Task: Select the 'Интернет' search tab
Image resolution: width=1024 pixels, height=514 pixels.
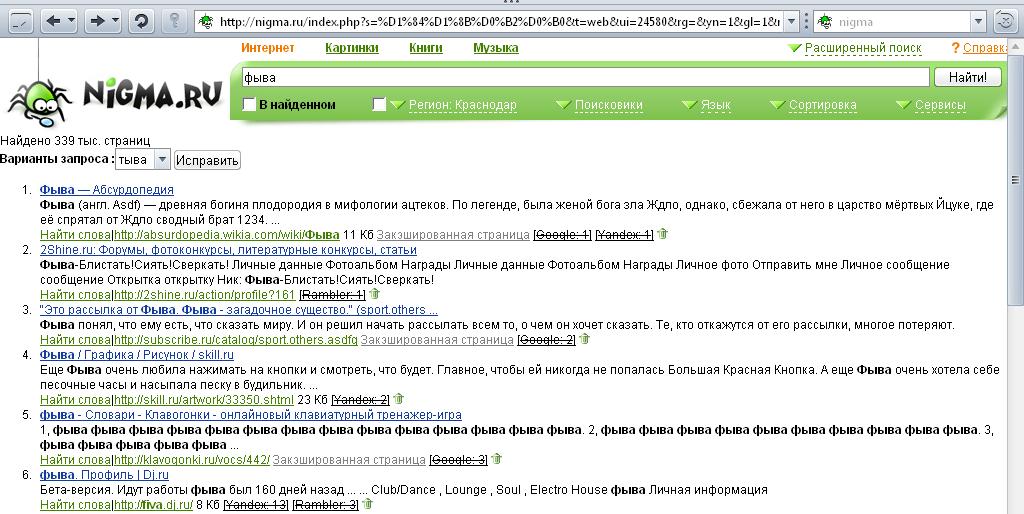Action: 268,48
